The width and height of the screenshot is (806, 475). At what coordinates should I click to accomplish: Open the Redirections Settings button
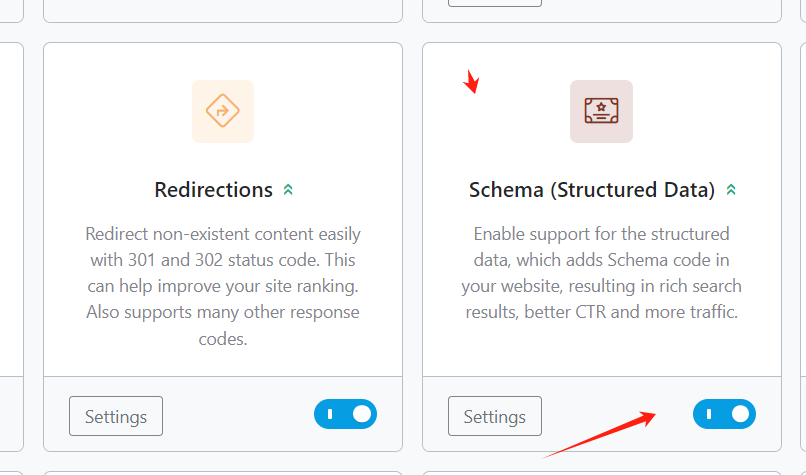(116, 416)
